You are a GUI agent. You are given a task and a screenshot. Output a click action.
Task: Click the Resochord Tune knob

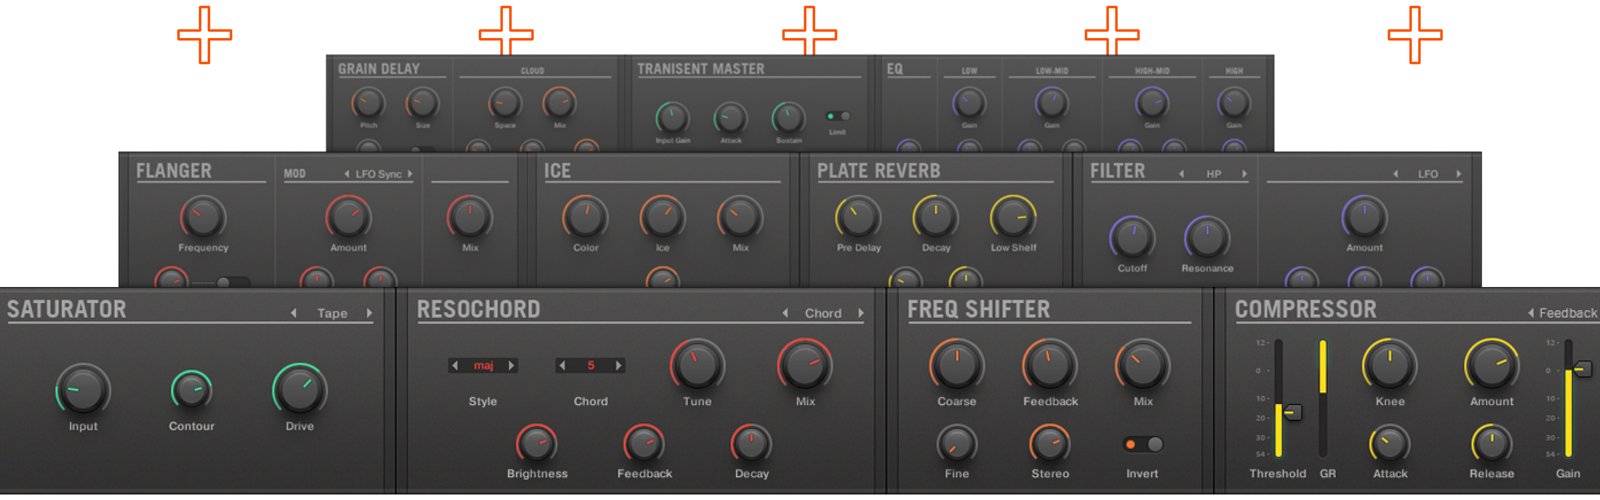click(x=697, y=366)
